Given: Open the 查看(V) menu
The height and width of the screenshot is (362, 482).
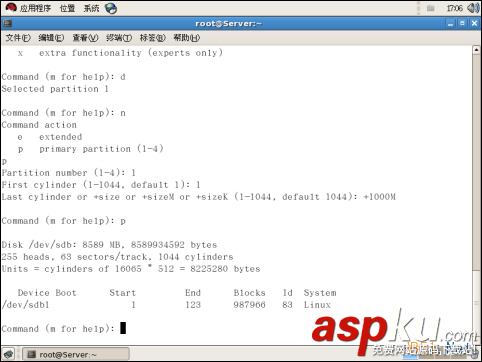Looking at the screenshot, I should pyautogui.click(x=86, y=38).
